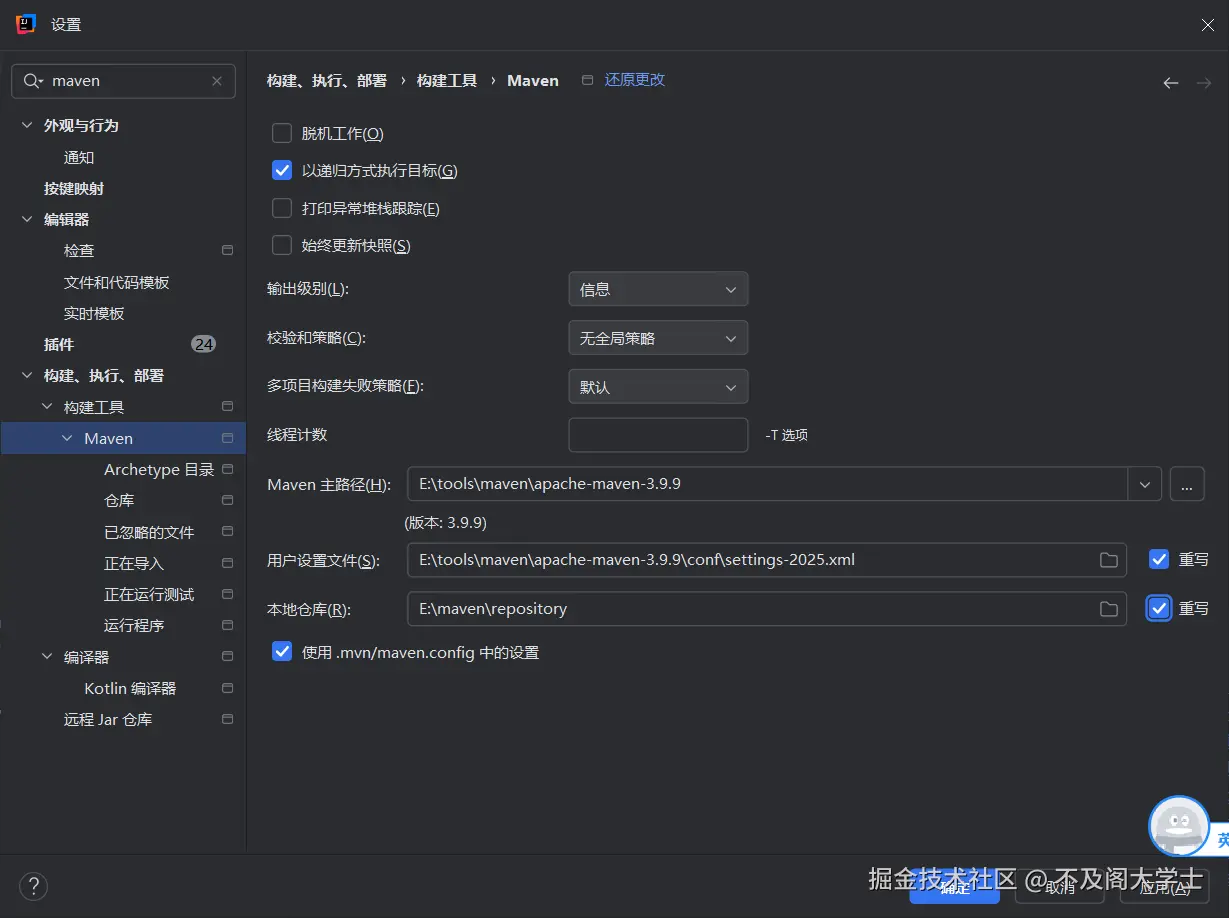The height and width of the screenshot is (918, 1229).
Task: Click the project-level icon beside 构建工具
Action: 227,407
